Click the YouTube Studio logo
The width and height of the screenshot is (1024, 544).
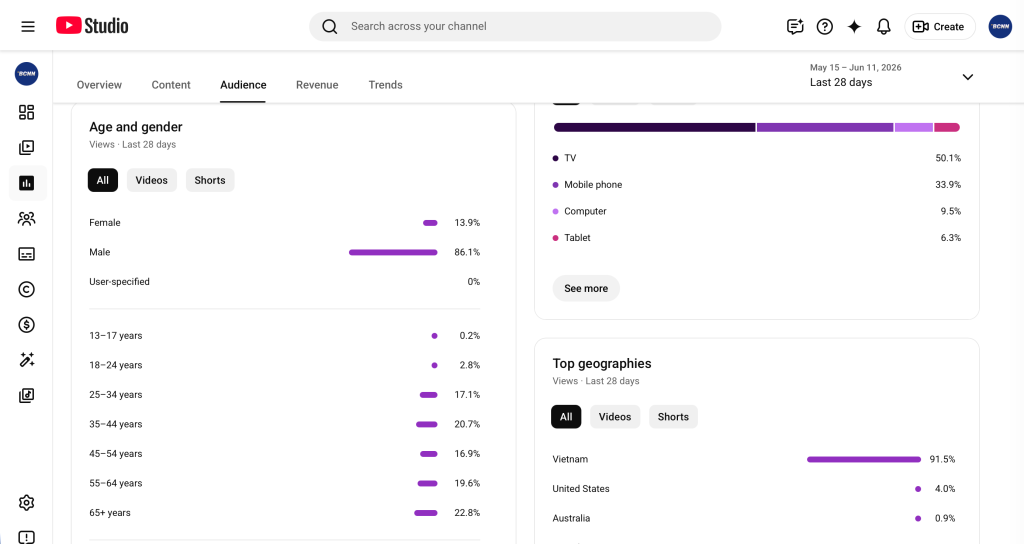click(92, 26)
